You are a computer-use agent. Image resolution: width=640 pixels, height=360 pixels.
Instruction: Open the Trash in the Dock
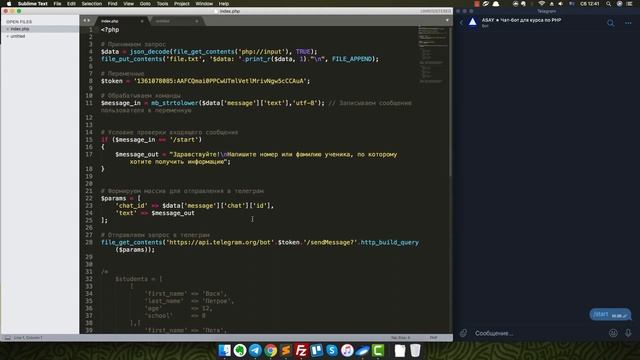[415, 350]
